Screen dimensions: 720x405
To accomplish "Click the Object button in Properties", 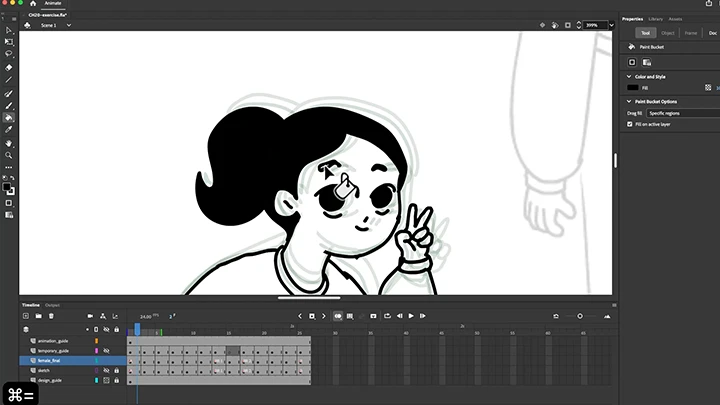I will click(667, 33).
